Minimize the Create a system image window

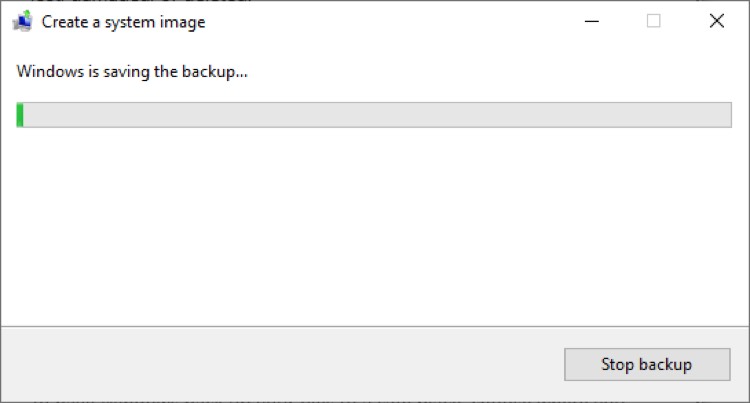592,21
